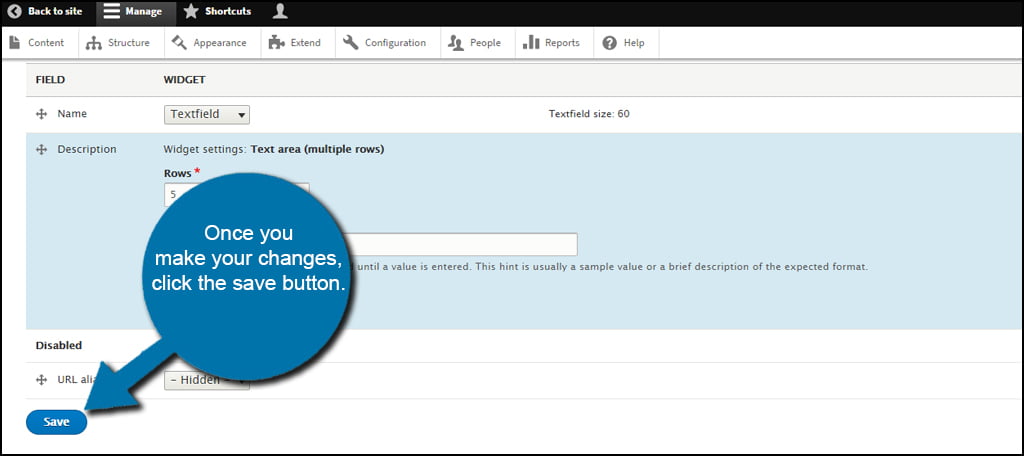This screenshot has width=1024, height=456.
Task: Click the WIDGET column header
Action: tap(185, 80)
